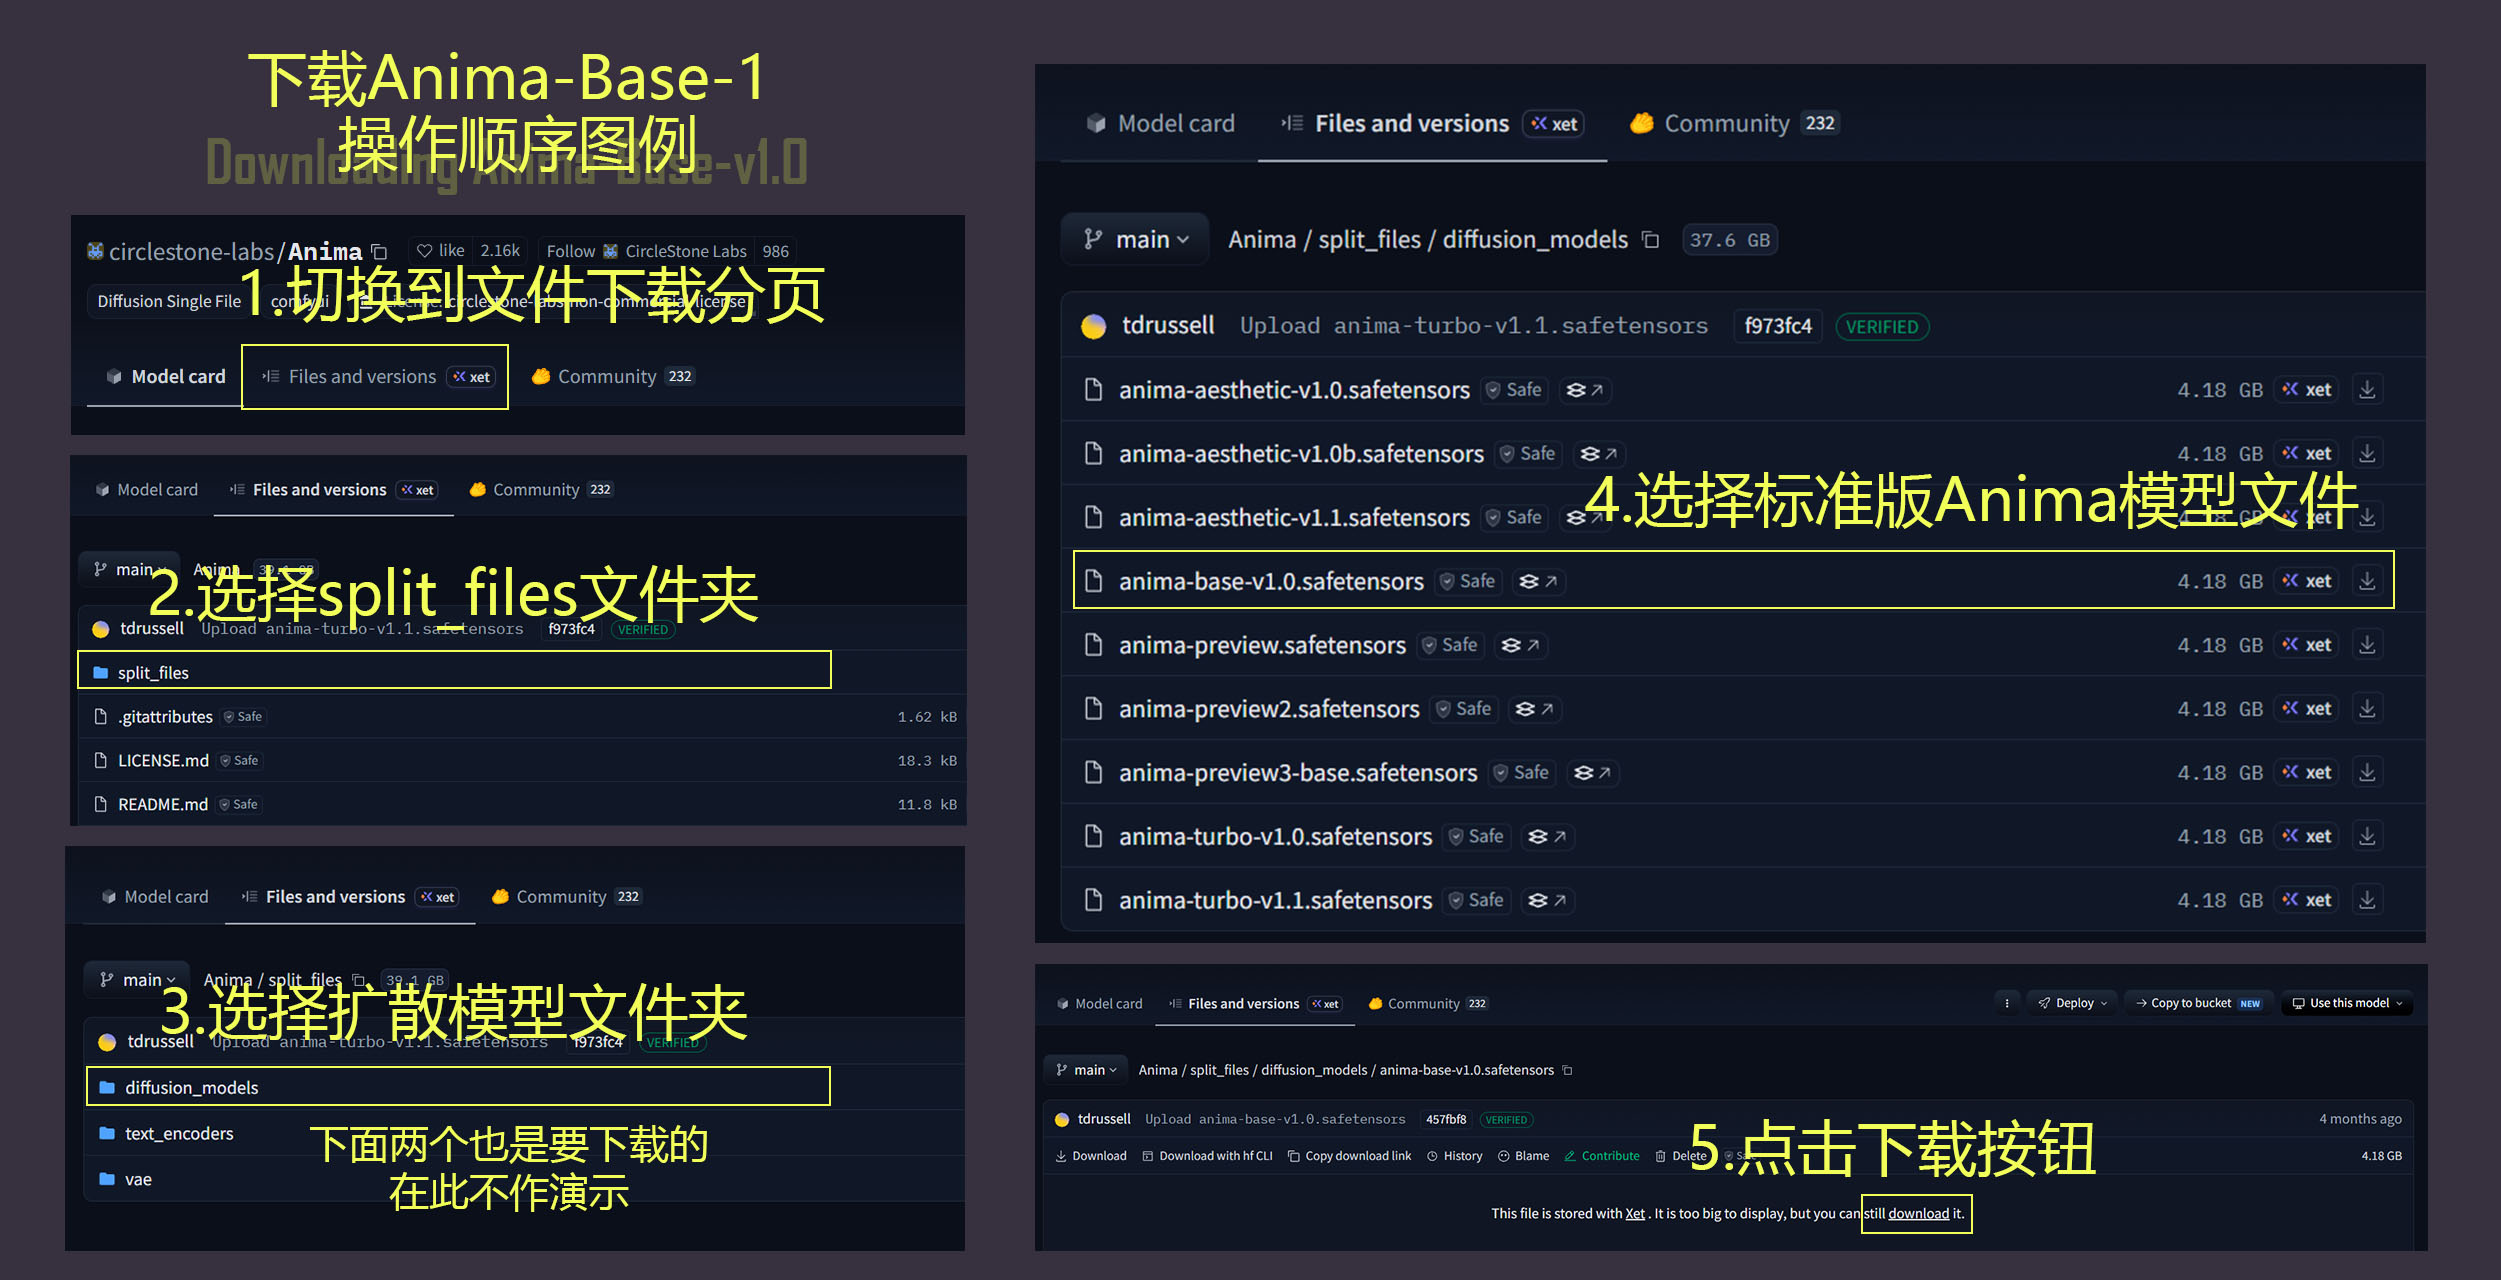Click commit hash 457fbf8
Screen dimensions: 2501x1280
click(1446, 1120)
